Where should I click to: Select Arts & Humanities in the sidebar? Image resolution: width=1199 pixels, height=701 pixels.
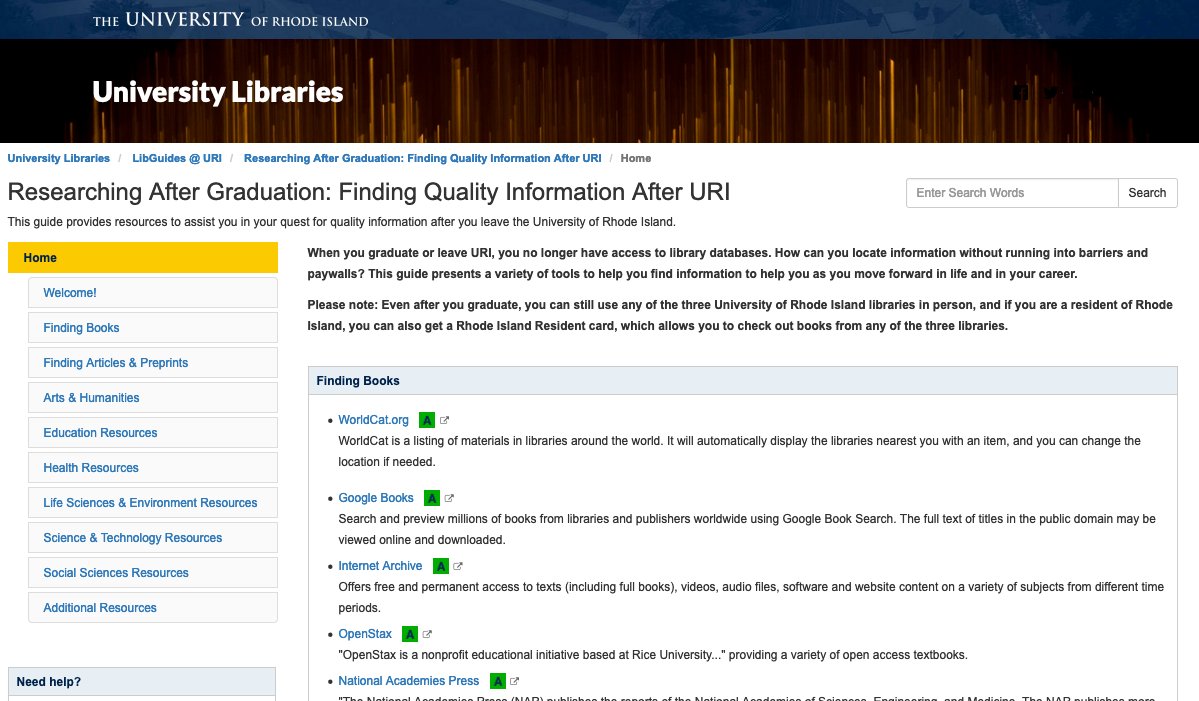pos(153,398)
